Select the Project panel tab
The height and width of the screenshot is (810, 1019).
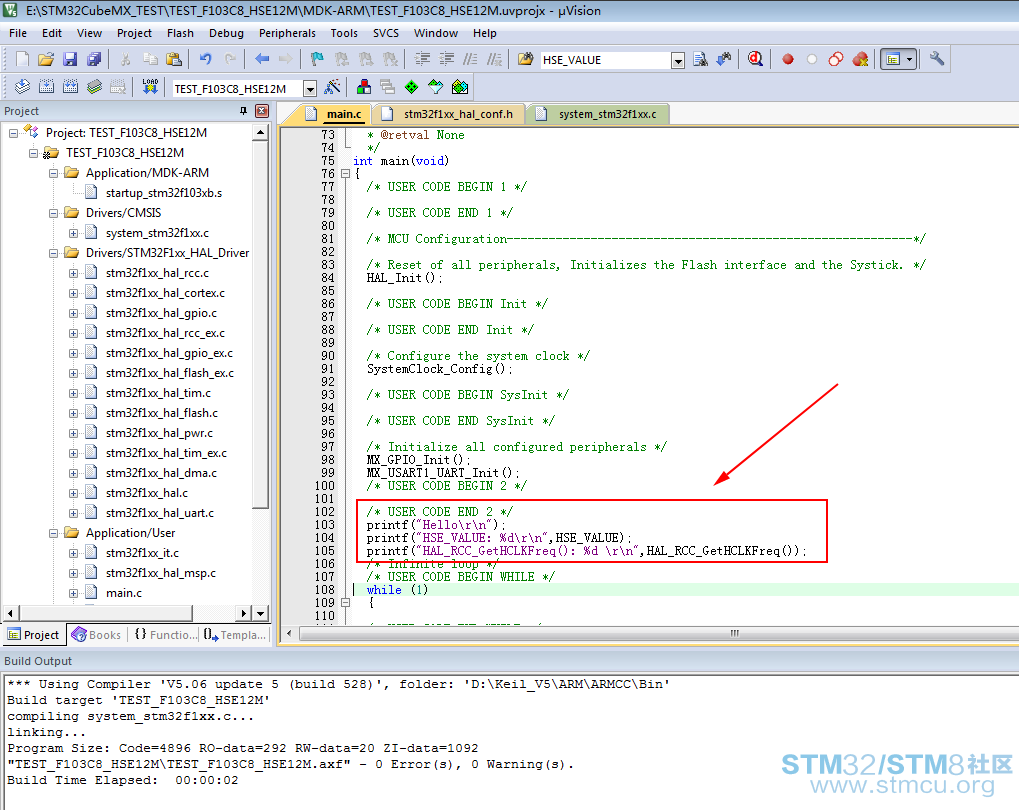tap(34, 635)
